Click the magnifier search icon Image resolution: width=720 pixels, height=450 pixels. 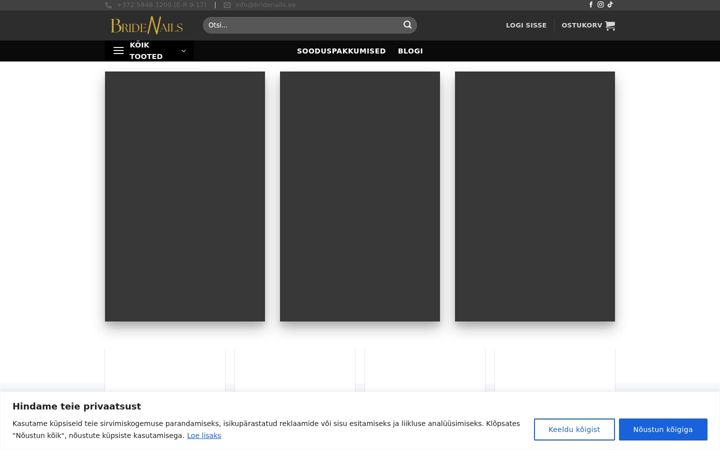pyautogui.click(x=407, y=25)
